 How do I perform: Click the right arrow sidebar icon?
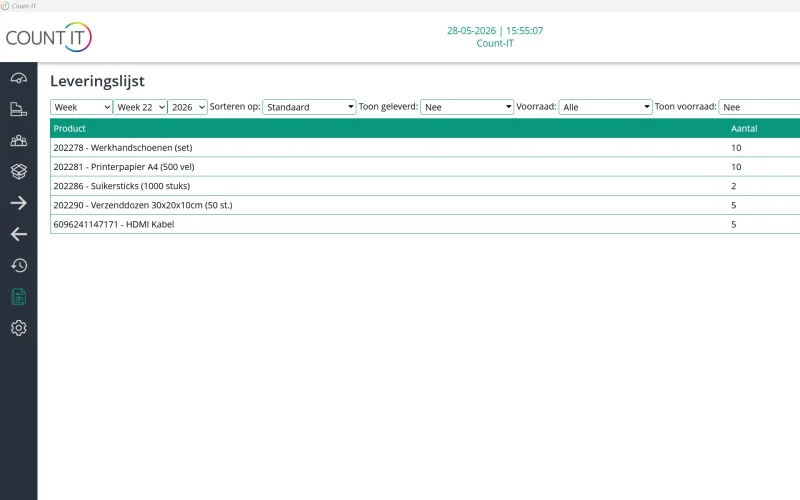tap(19, 203)
